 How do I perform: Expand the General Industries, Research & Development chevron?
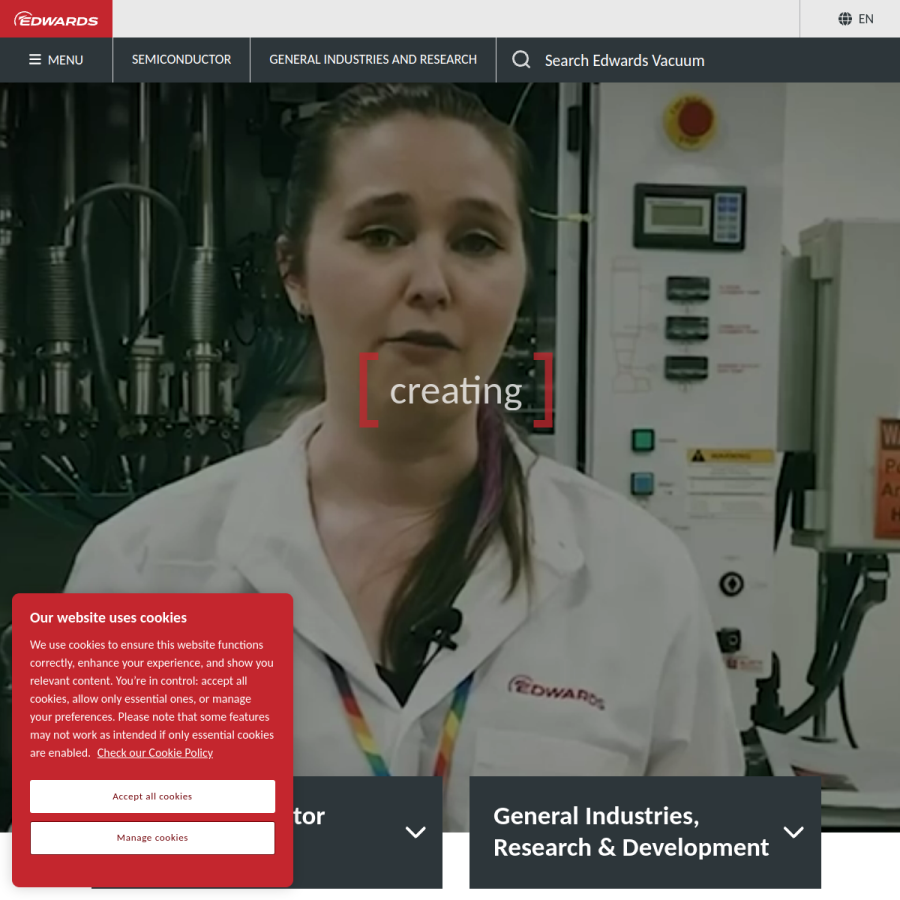794,832
